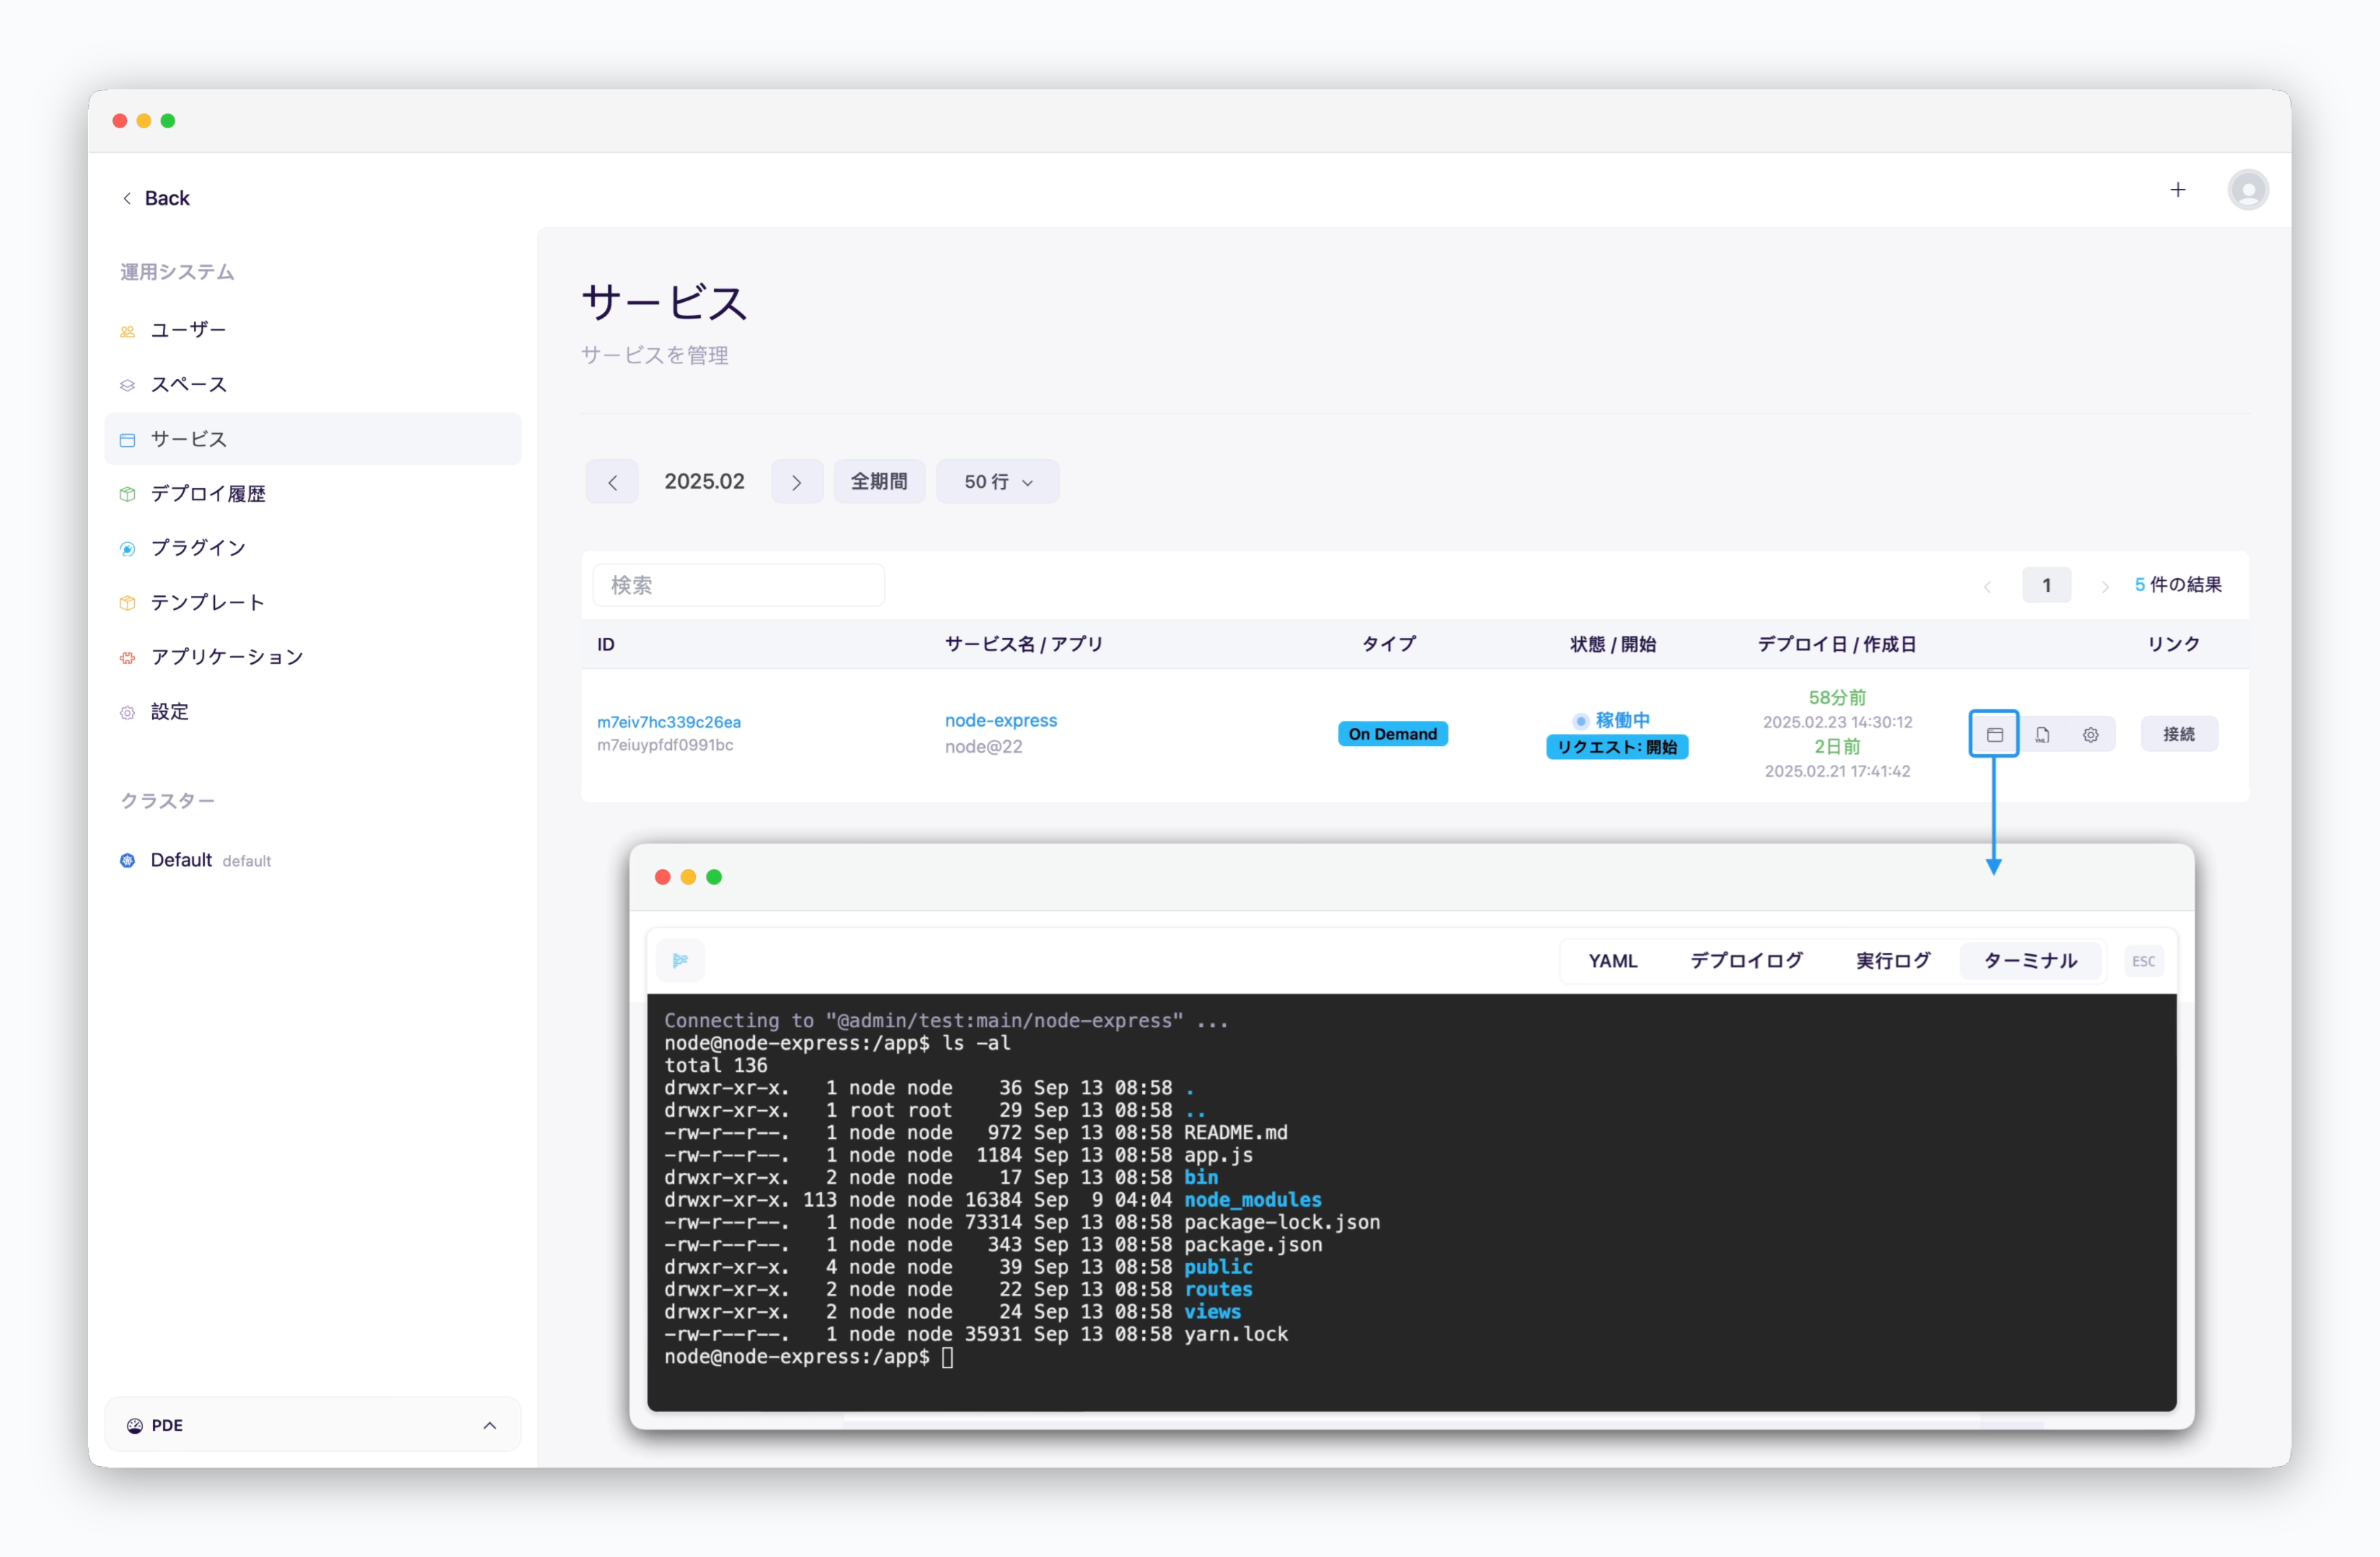Go back using the Back chevron icon
Viewport: 2380px width, 1557px height.
pyautogui.click(x=127, y=199)
